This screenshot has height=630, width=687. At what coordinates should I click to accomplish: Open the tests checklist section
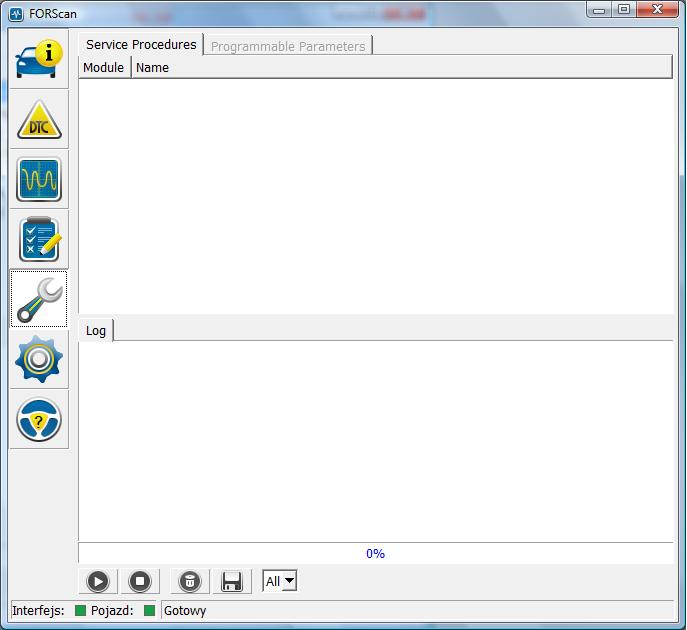(x=39, y=240)
